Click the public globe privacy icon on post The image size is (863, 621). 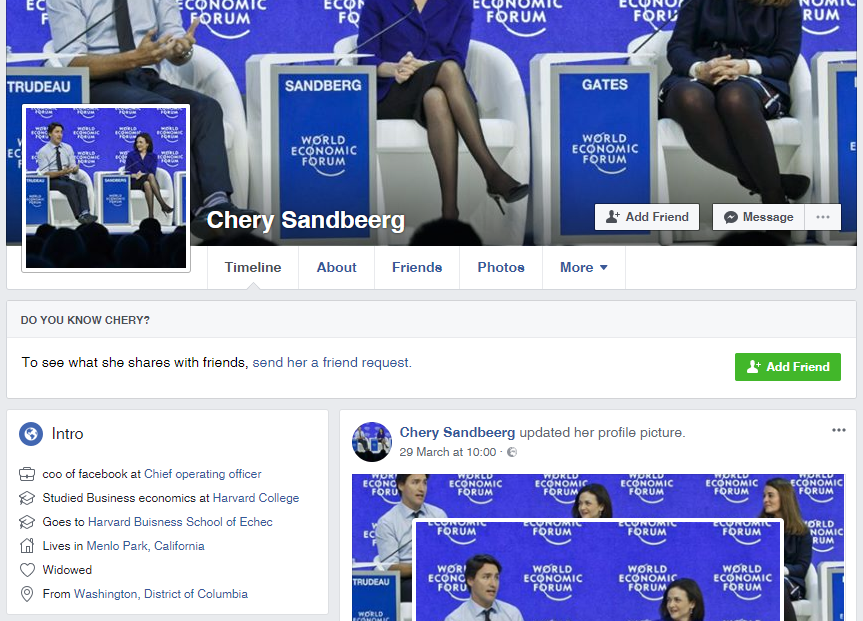coord(512,452)
